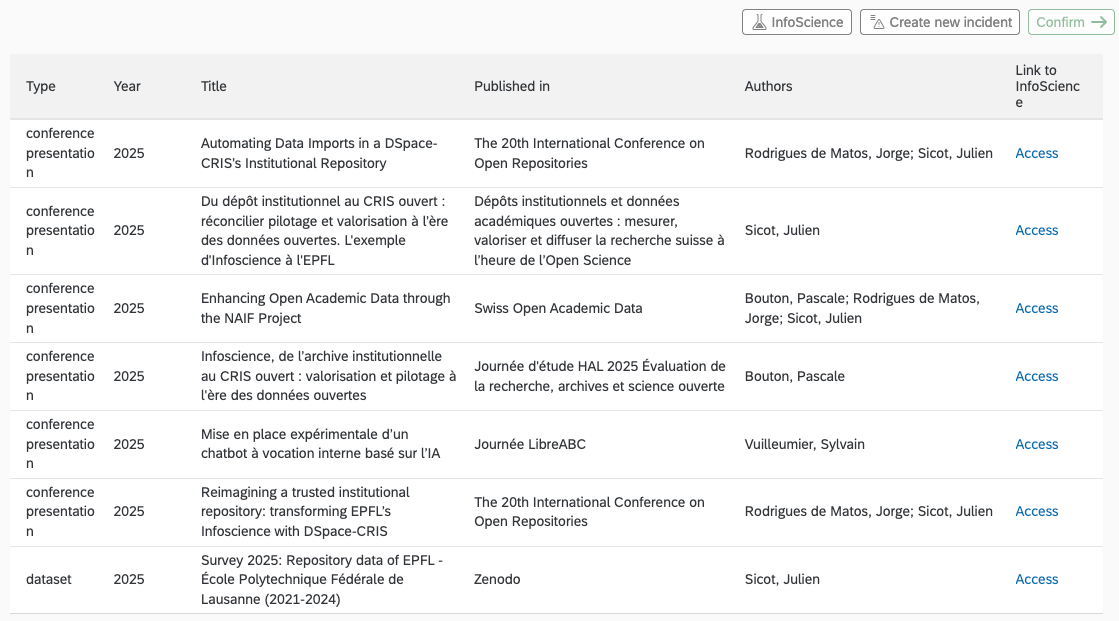Click the Link to InfoScience column header
The width and height of the screenshot is (1119, 621).
point(1047,86)
